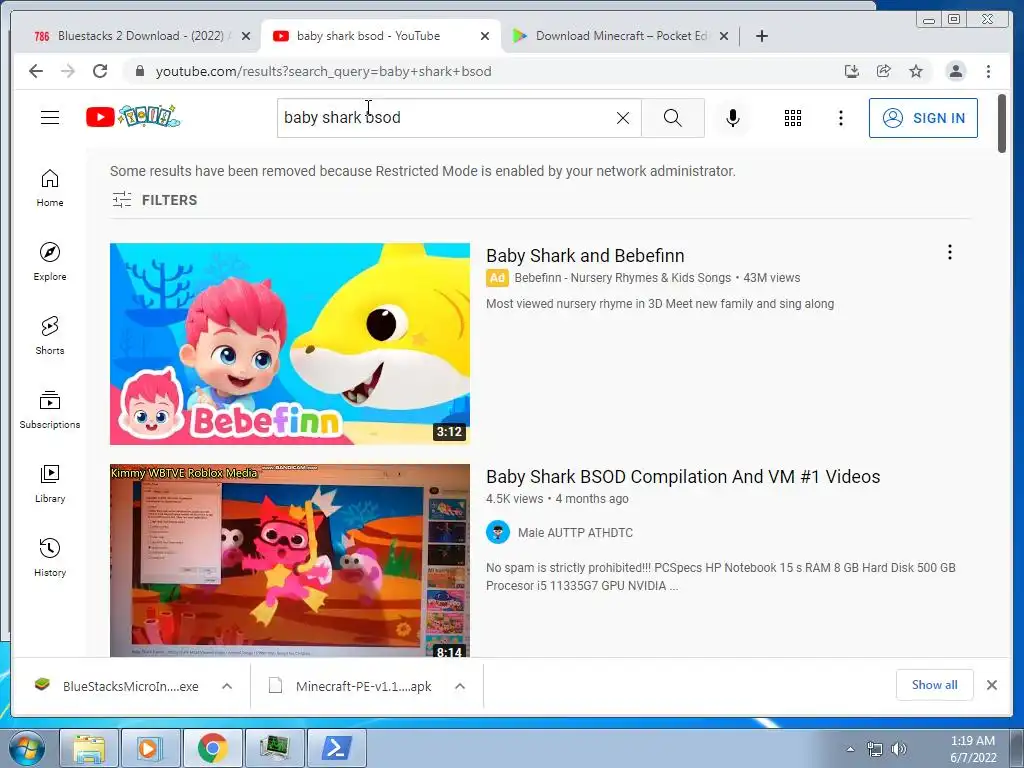
Task: Click the YouTube logo
Action: pos(133,117)
